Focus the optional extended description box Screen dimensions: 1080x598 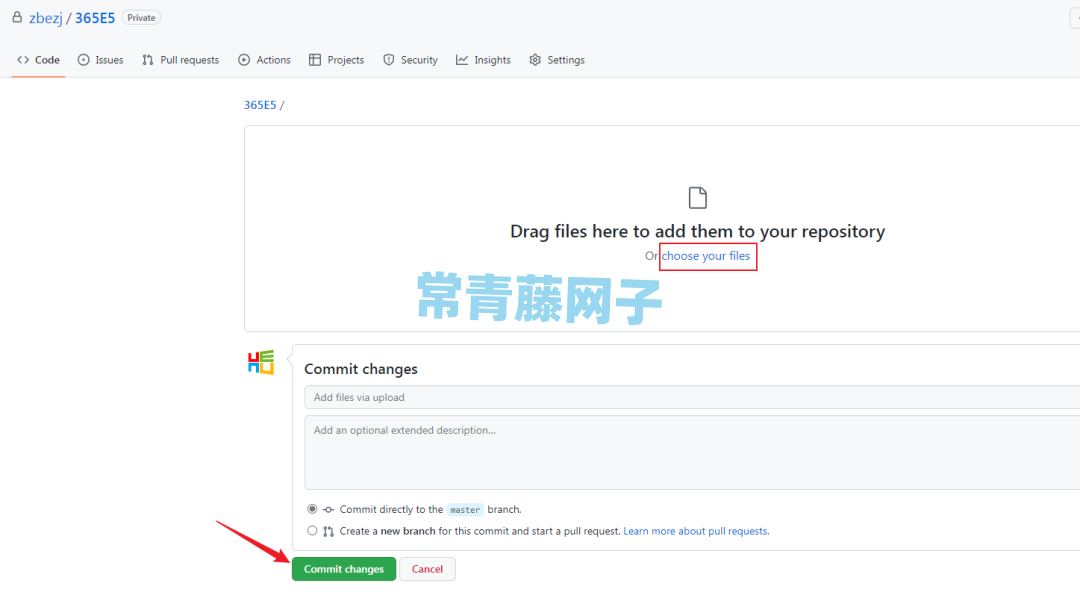tap(692, 452)
